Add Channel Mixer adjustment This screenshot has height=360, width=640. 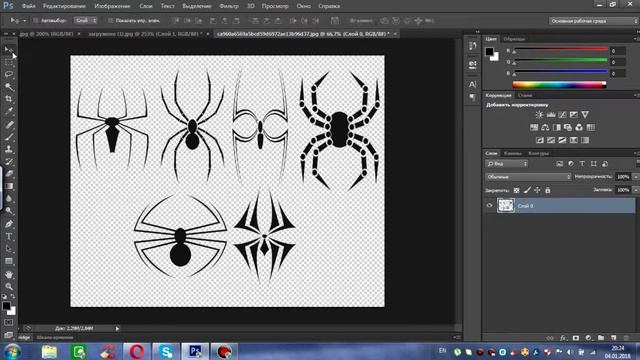579,127
